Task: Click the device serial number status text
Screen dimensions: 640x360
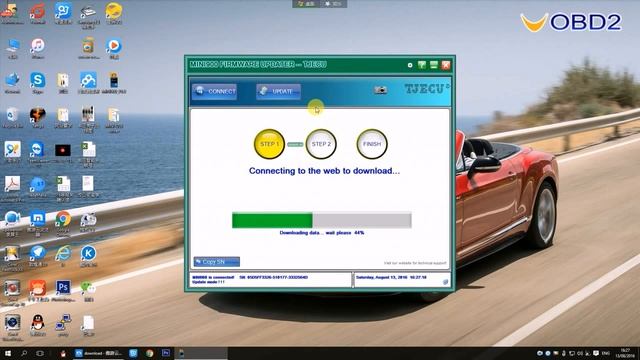Action: 273,277
